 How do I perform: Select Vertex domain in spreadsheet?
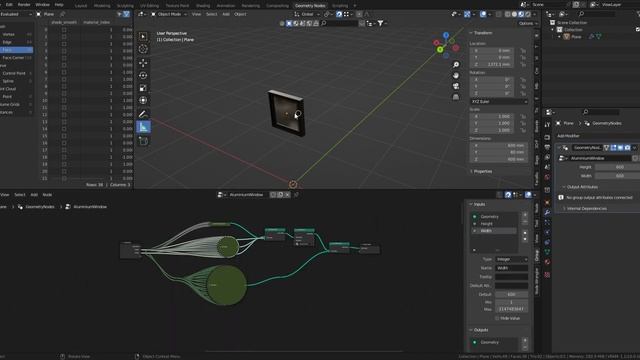coord(16,34)
